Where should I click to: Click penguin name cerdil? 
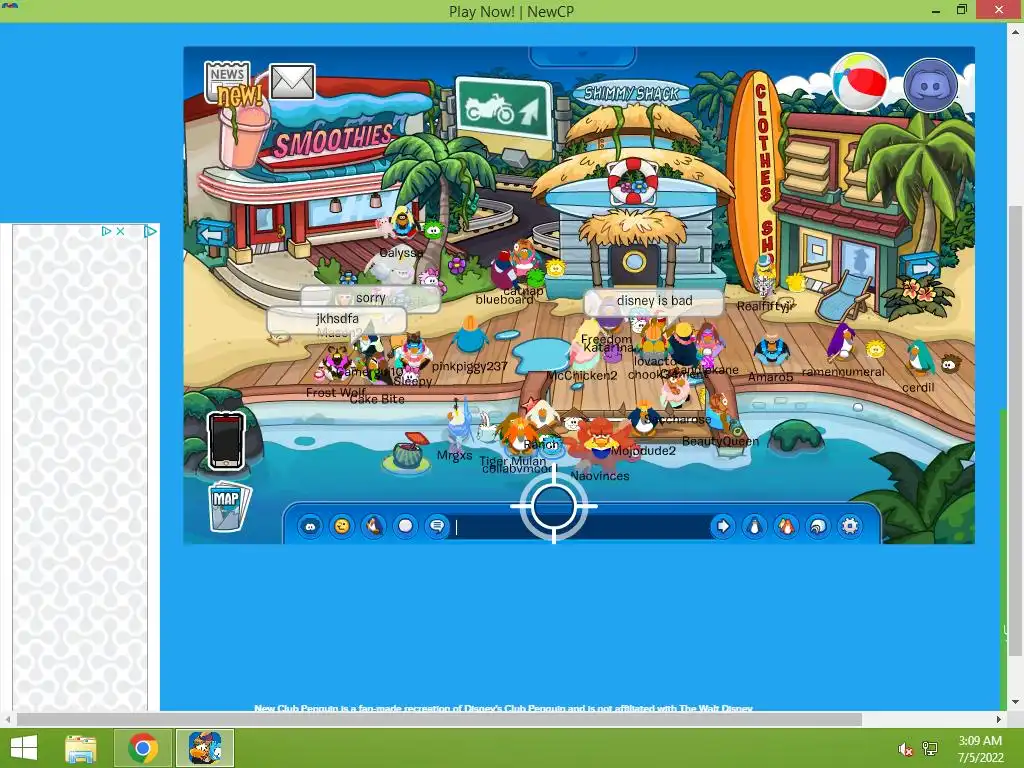(918, 387)
